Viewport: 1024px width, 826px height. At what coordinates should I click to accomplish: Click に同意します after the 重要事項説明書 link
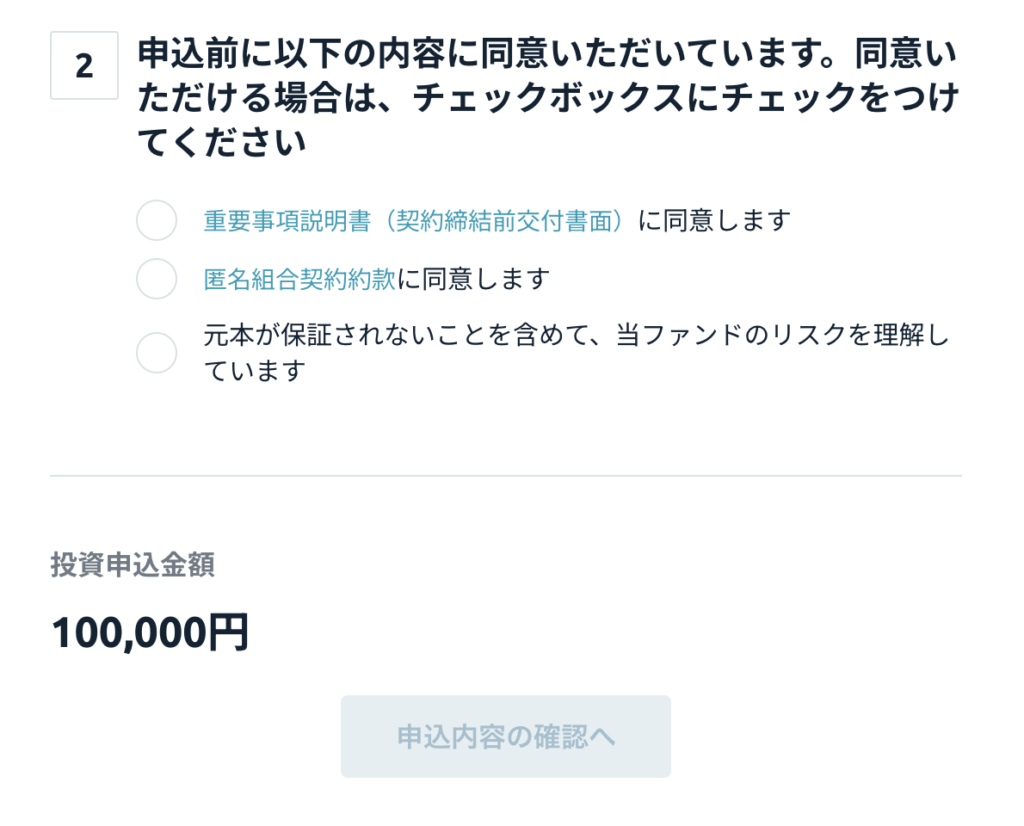pos(713,220)
